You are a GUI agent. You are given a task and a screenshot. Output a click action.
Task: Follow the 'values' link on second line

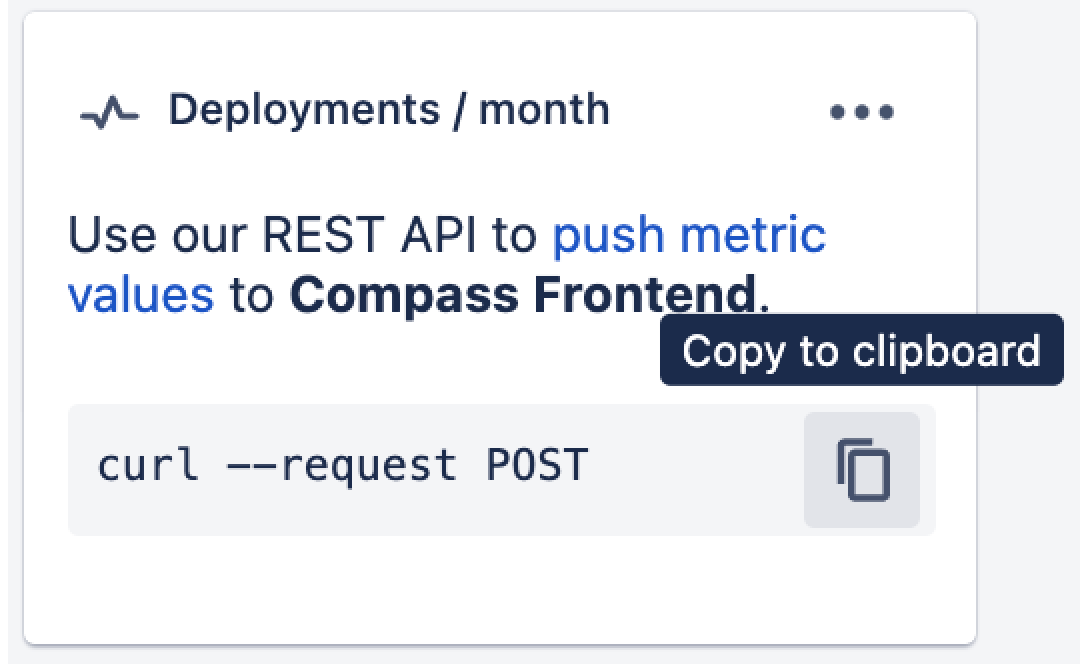click(140, 295)
